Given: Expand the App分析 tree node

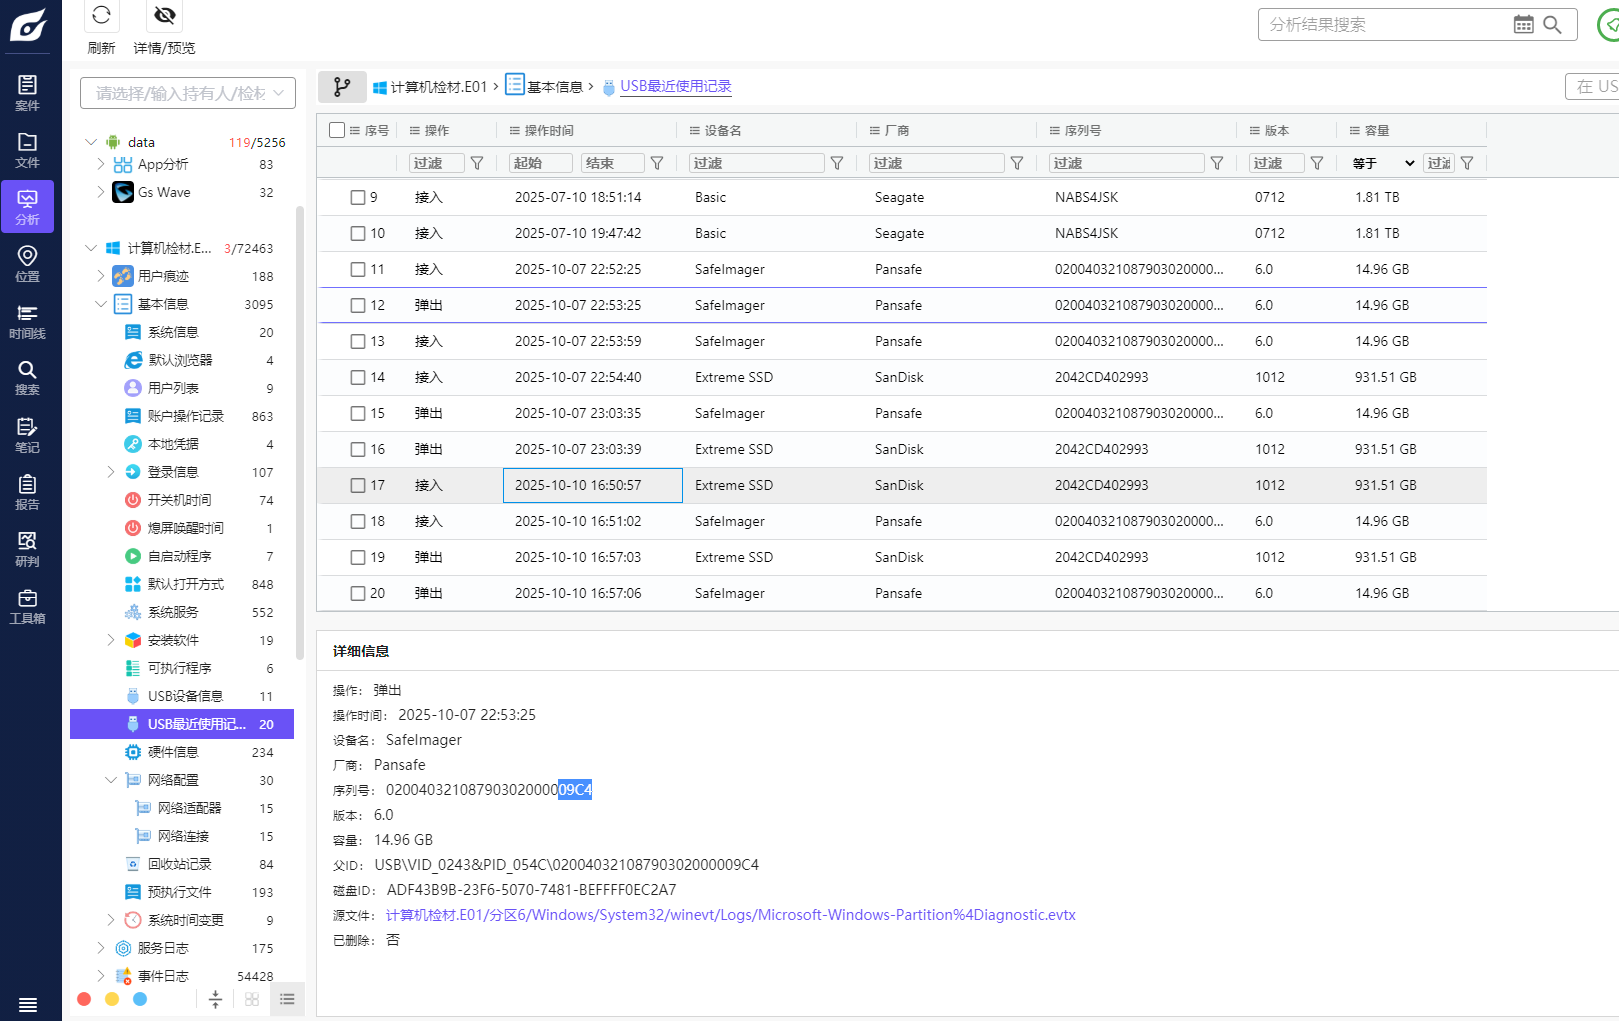Looking at the screenshot, I should pos(101,164).
